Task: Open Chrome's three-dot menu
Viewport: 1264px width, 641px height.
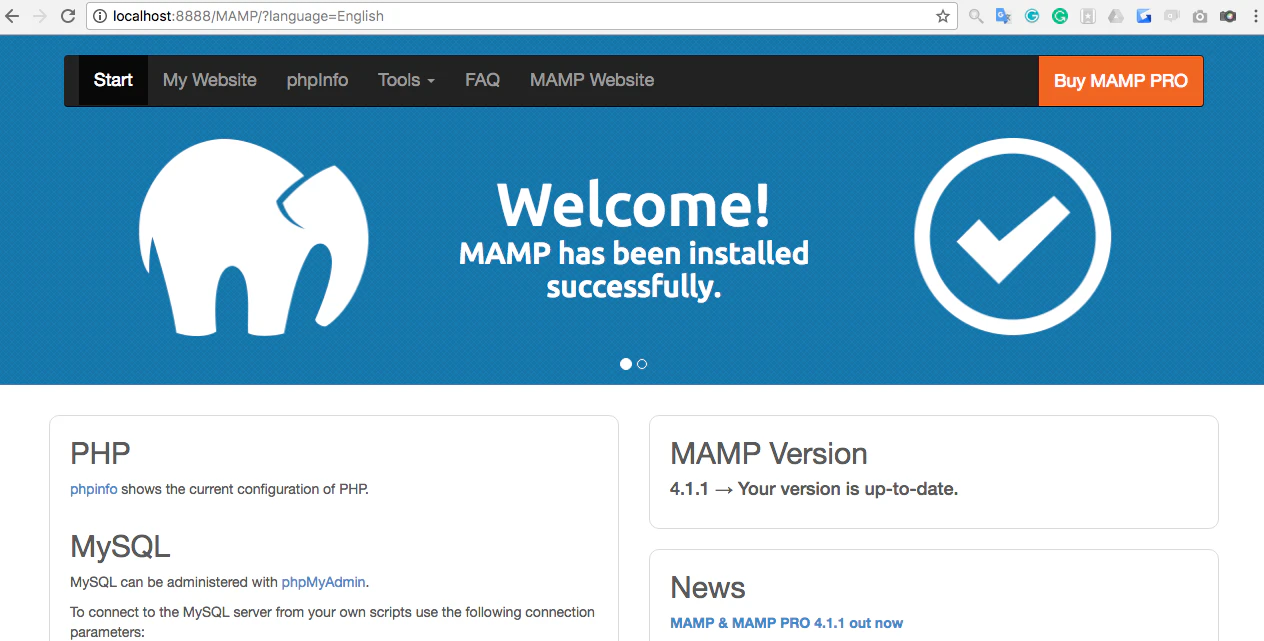Action: (x=1256, y=16)
